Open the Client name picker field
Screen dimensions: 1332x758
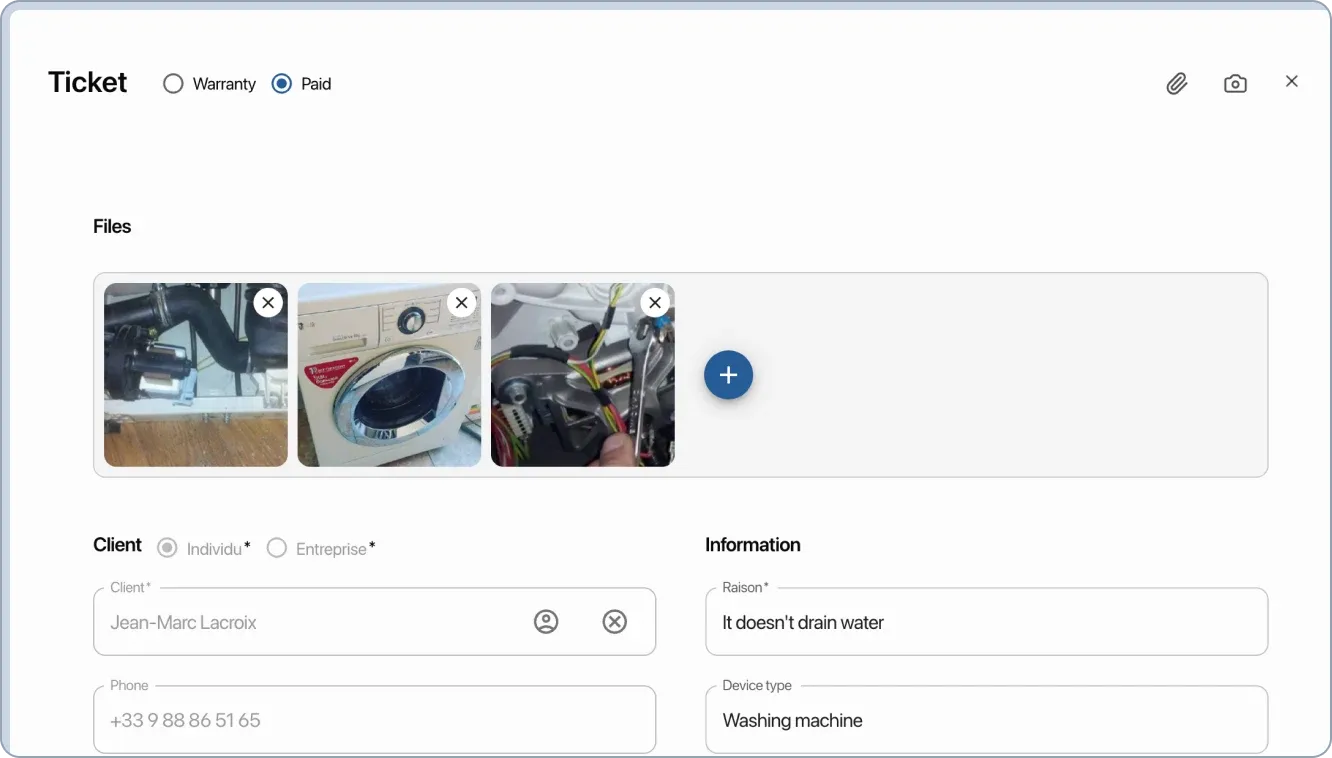click(300, 621)
